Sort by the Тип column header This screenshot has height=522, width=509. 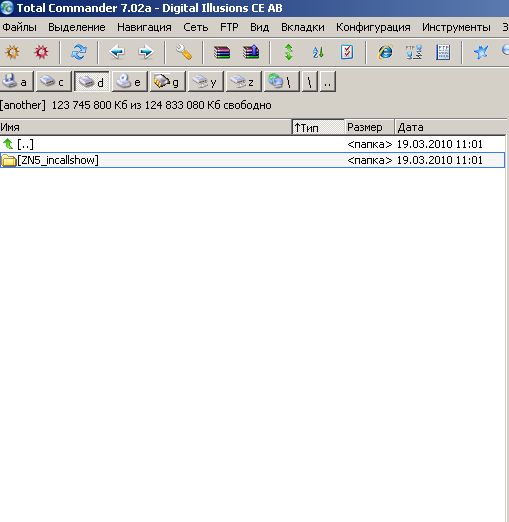pos(318,127)
